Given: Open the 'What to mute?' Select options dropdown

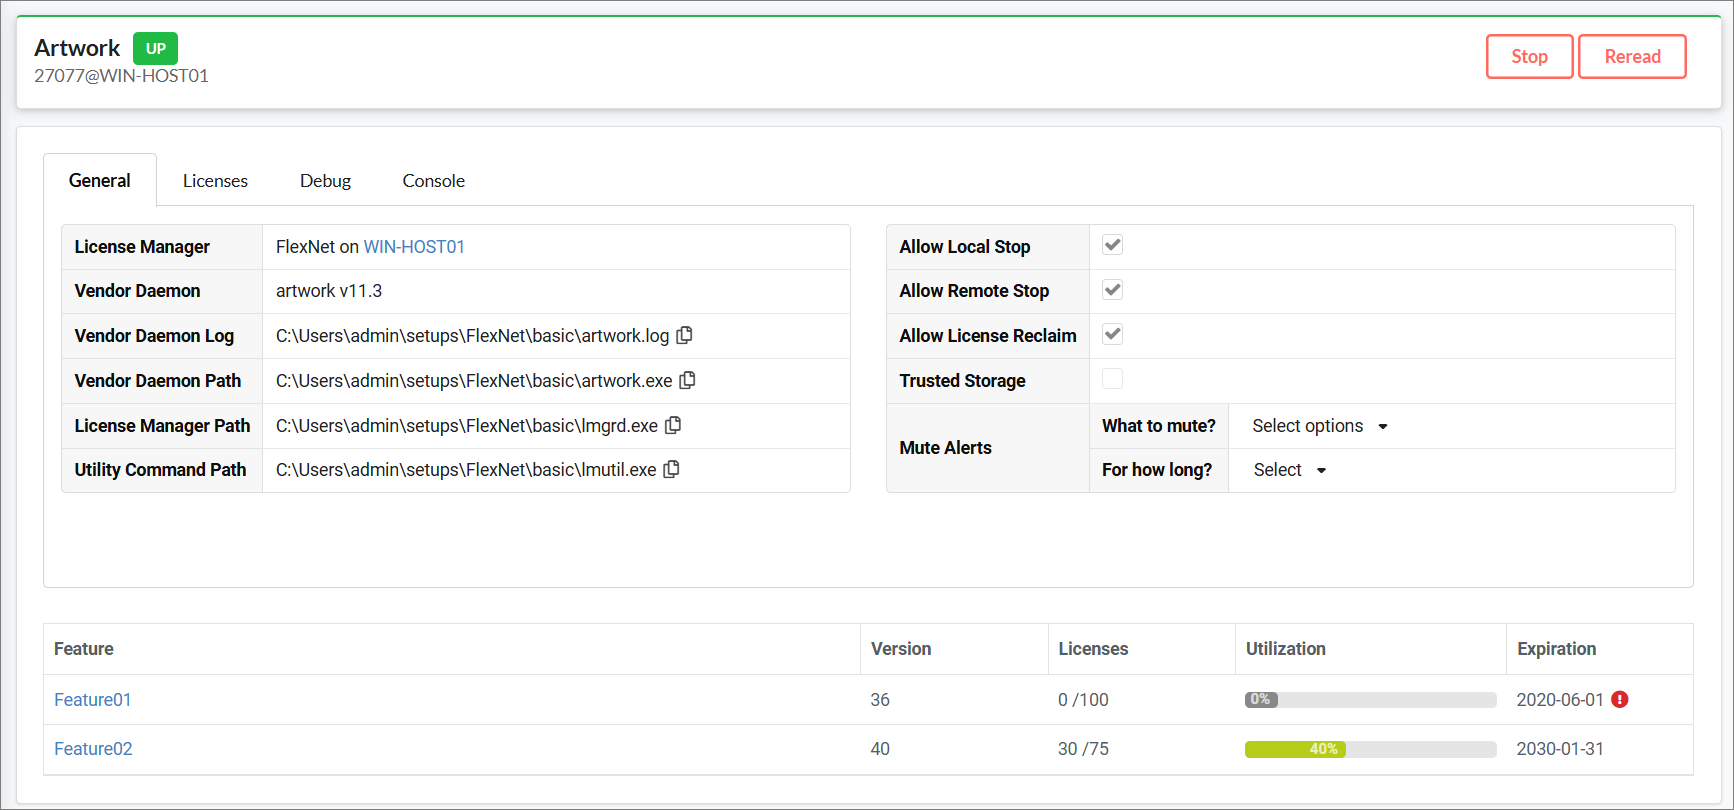Looking at the screenshot, I should 1320,426.
